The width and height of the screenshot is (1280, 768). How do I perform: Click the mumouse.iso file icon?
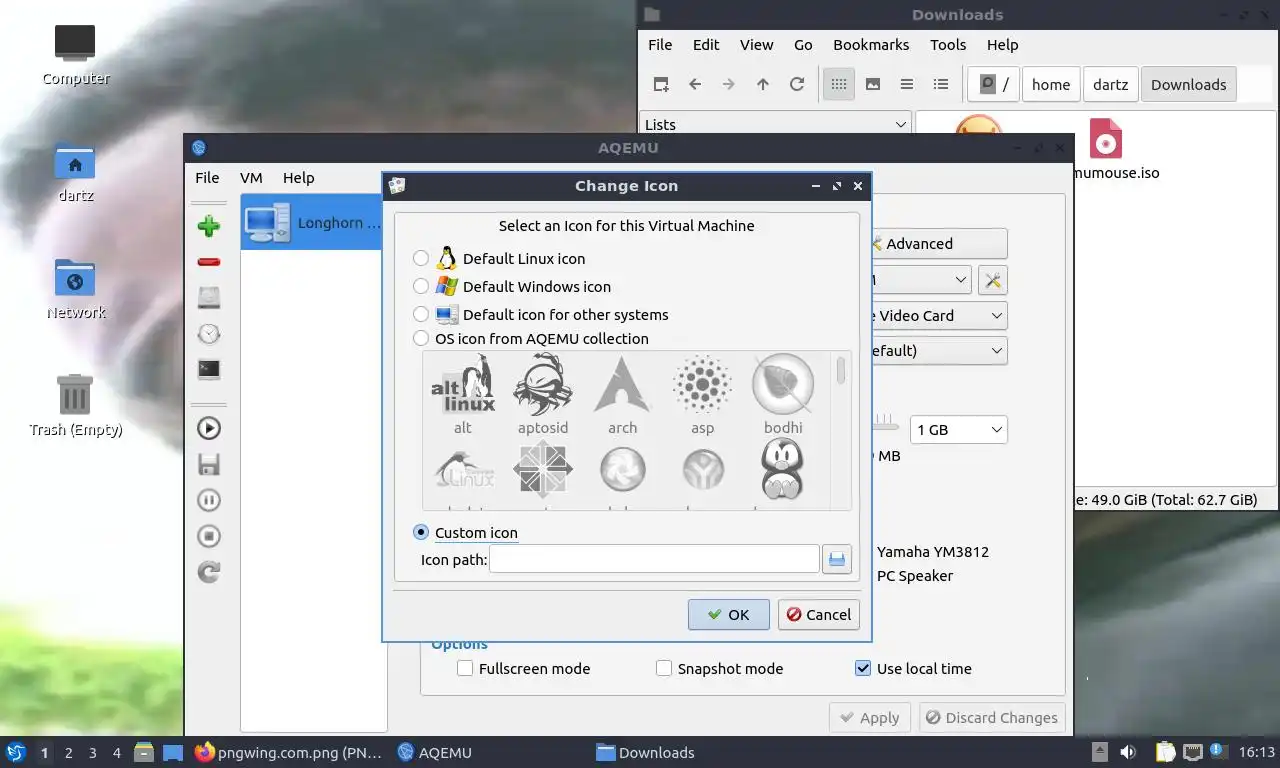1105,139
